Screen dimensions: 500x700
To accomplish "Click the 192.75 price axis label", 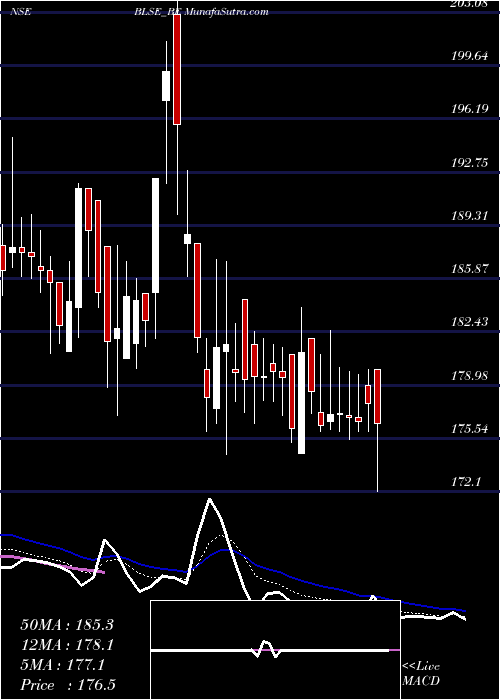I will pos(469,162).
